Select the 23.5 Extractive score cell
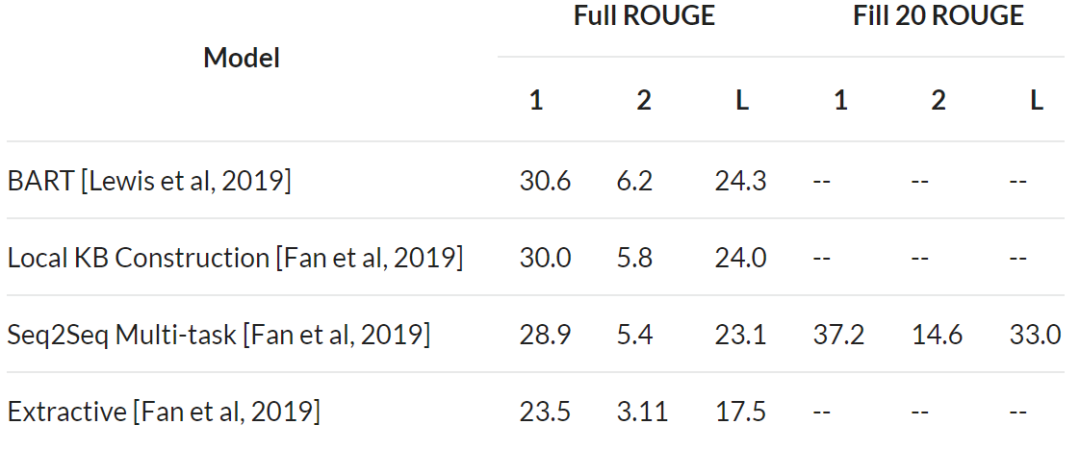Viewport: 1080px width, 450px height. pos(545,411)
